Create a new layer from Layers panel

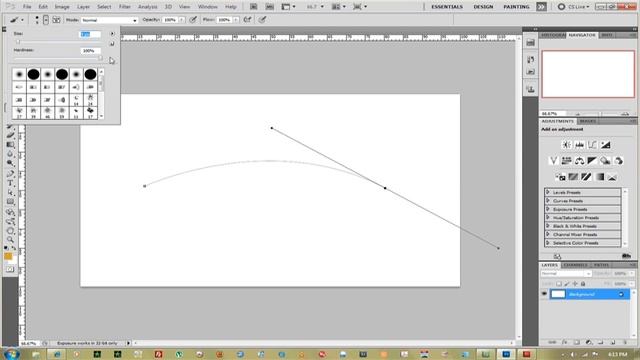(613, 342)
